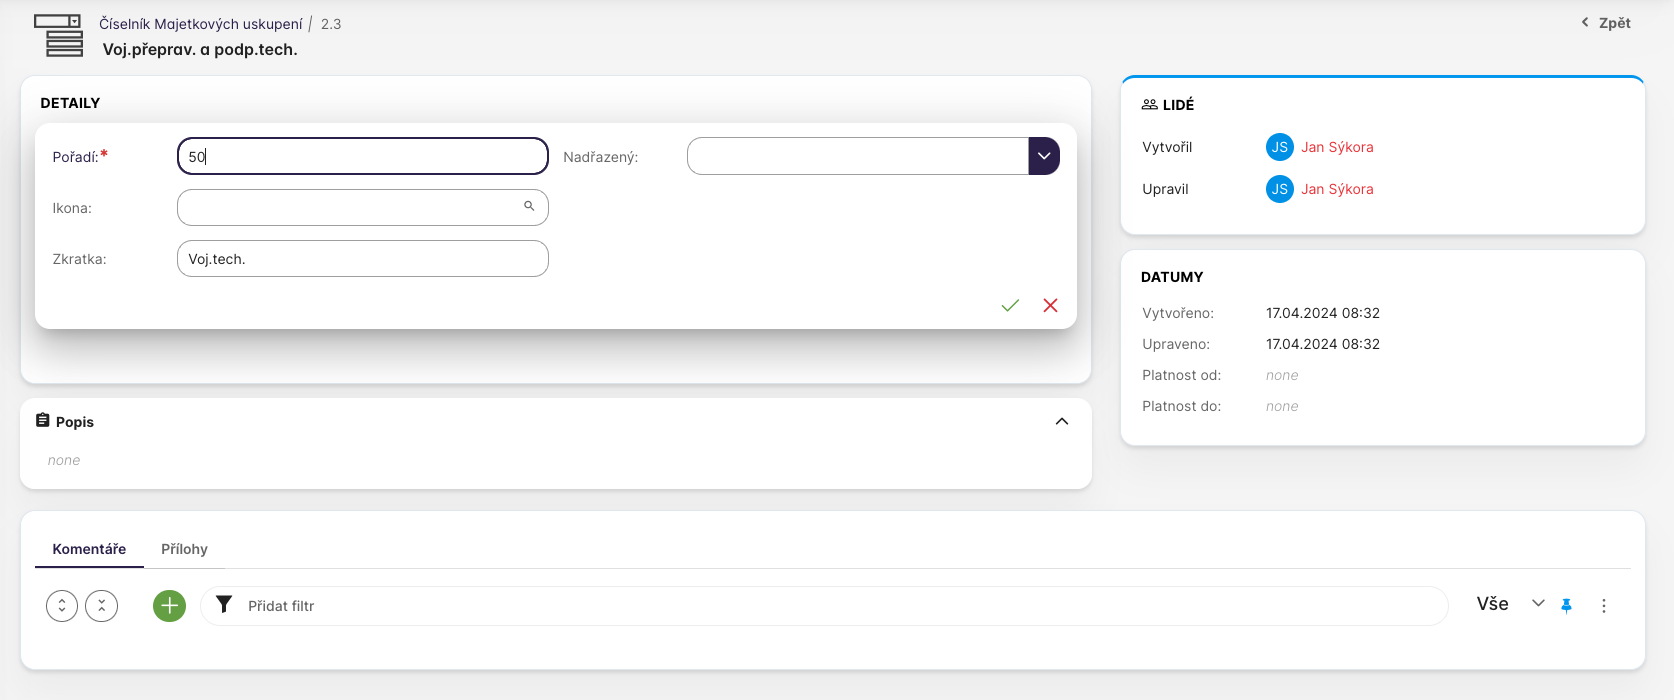Confirm edits with the green checkmark icon
The width and height of the screenshot is (1674, 700).
coord(1010,306)
